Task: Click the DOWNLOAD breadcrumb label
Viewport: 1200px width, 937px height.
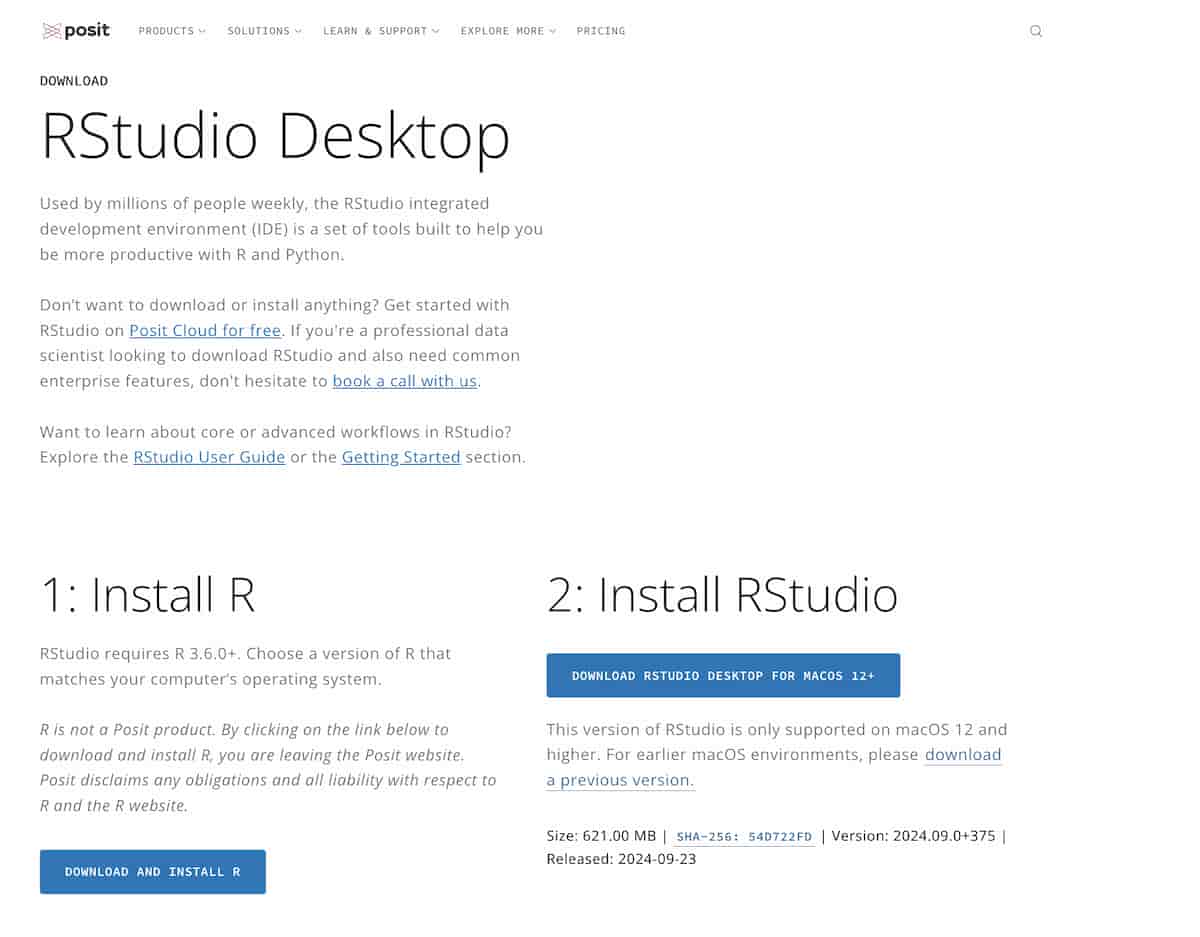Action: click(x=73, y=81)
